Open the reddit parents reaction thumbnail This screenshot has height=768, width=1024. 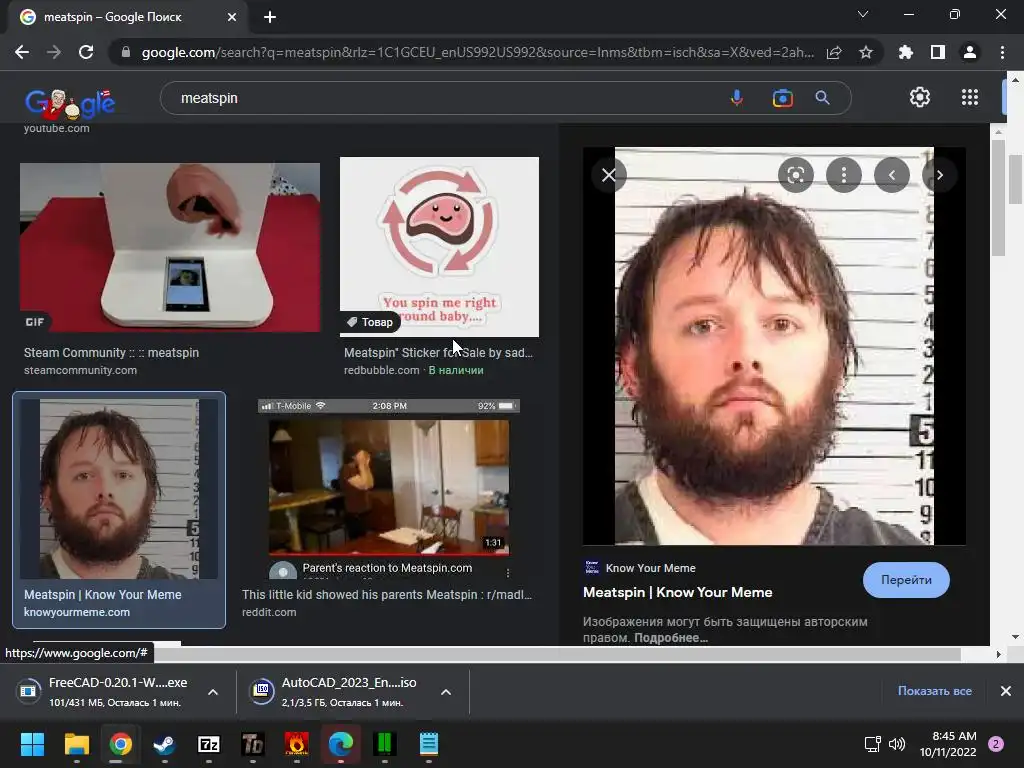[x=389, y=488]
